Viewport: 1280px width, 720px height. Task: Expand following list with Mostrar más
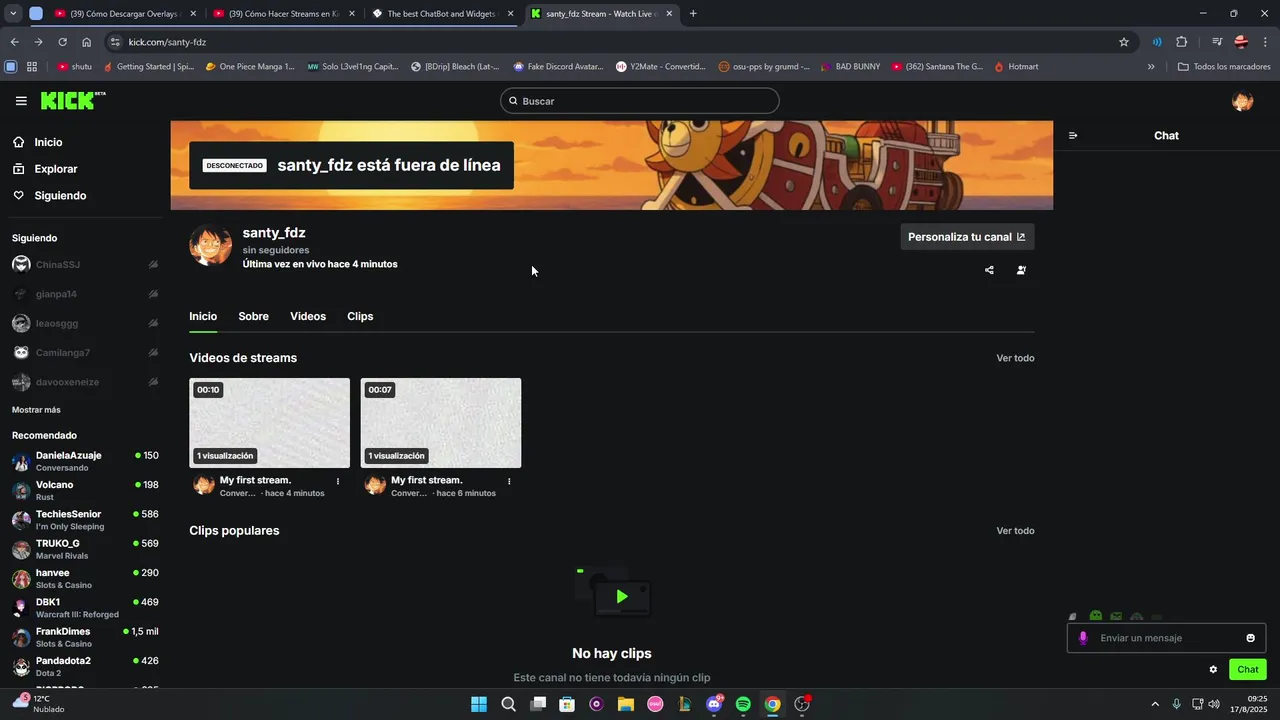click(x=36, y=410)
